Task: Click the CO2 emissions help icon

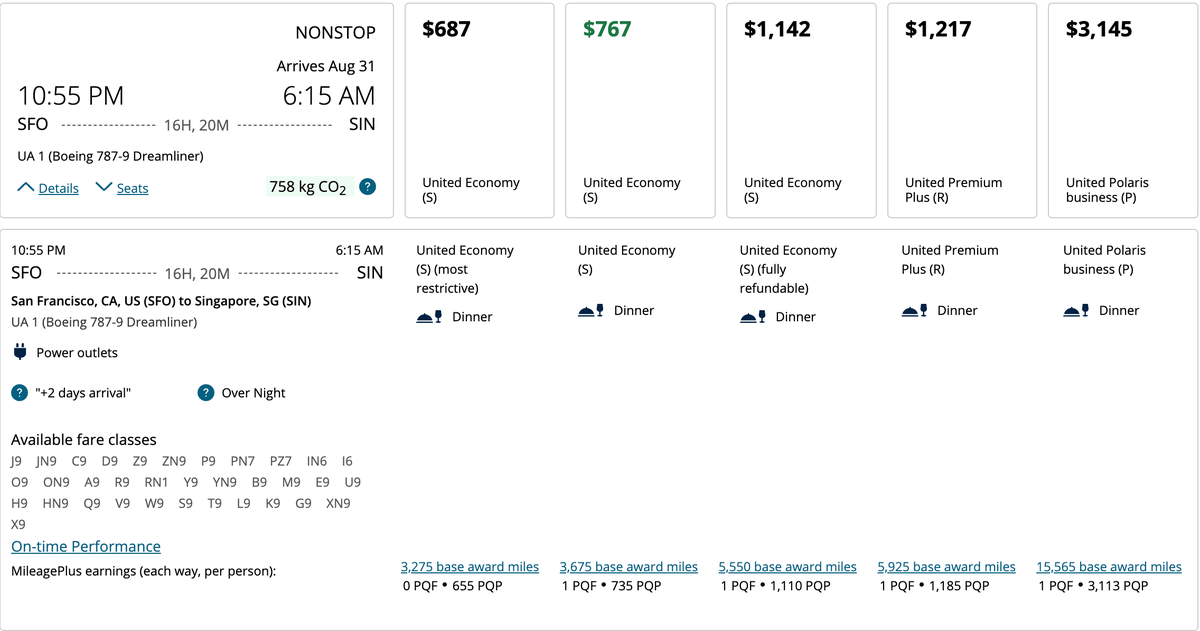Action: click(x=368, y=187)
